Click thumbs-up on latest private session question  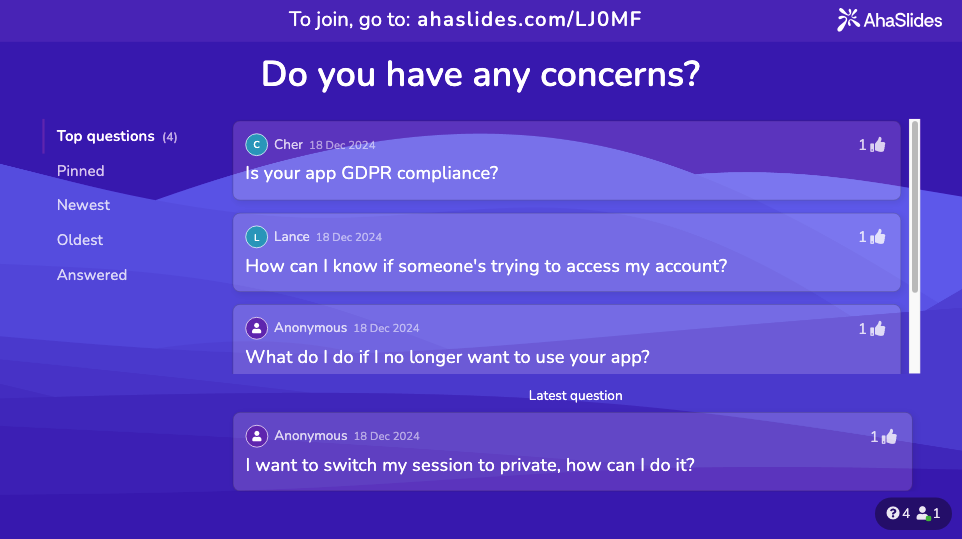890,437
